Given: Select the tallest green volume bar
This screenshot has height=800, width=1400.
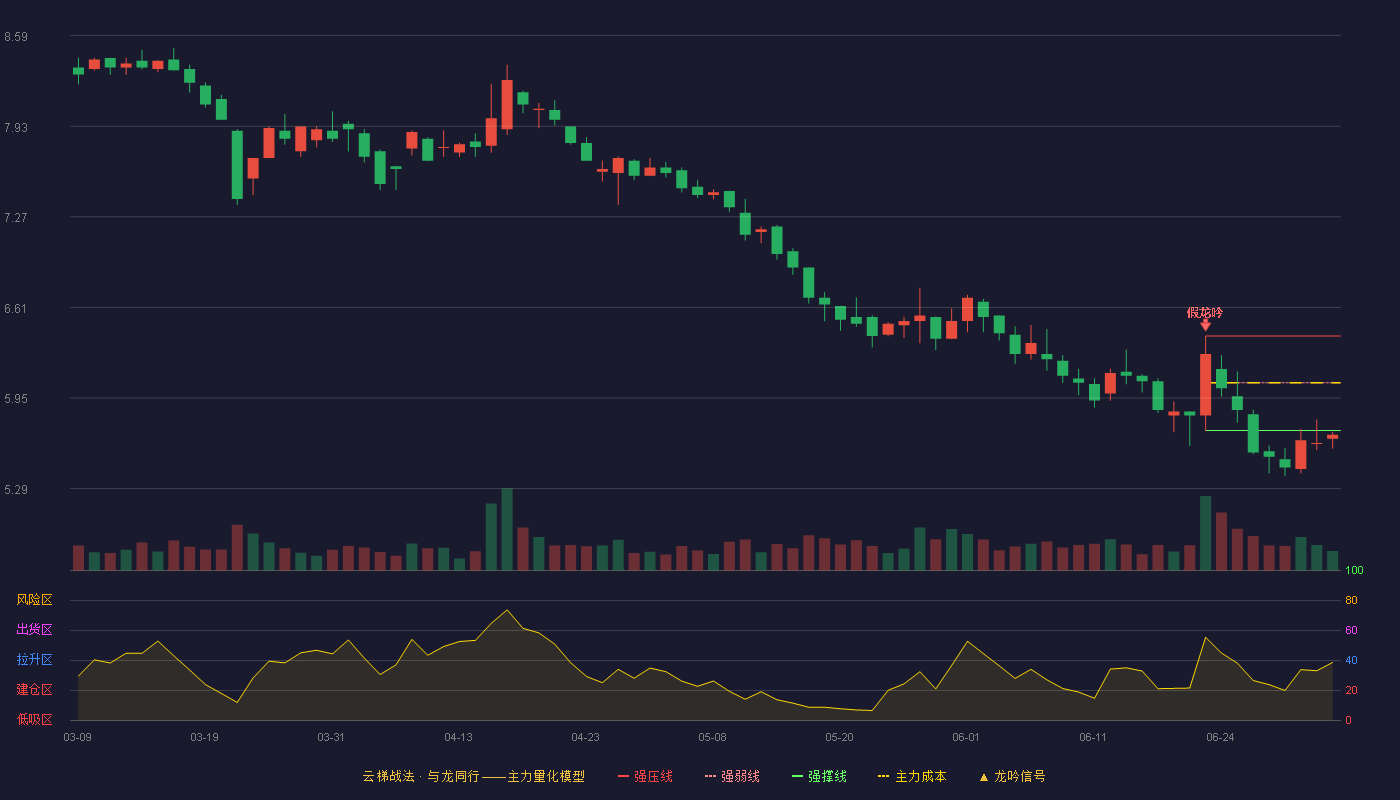Looking at the screenshot, I should point(507,529).
